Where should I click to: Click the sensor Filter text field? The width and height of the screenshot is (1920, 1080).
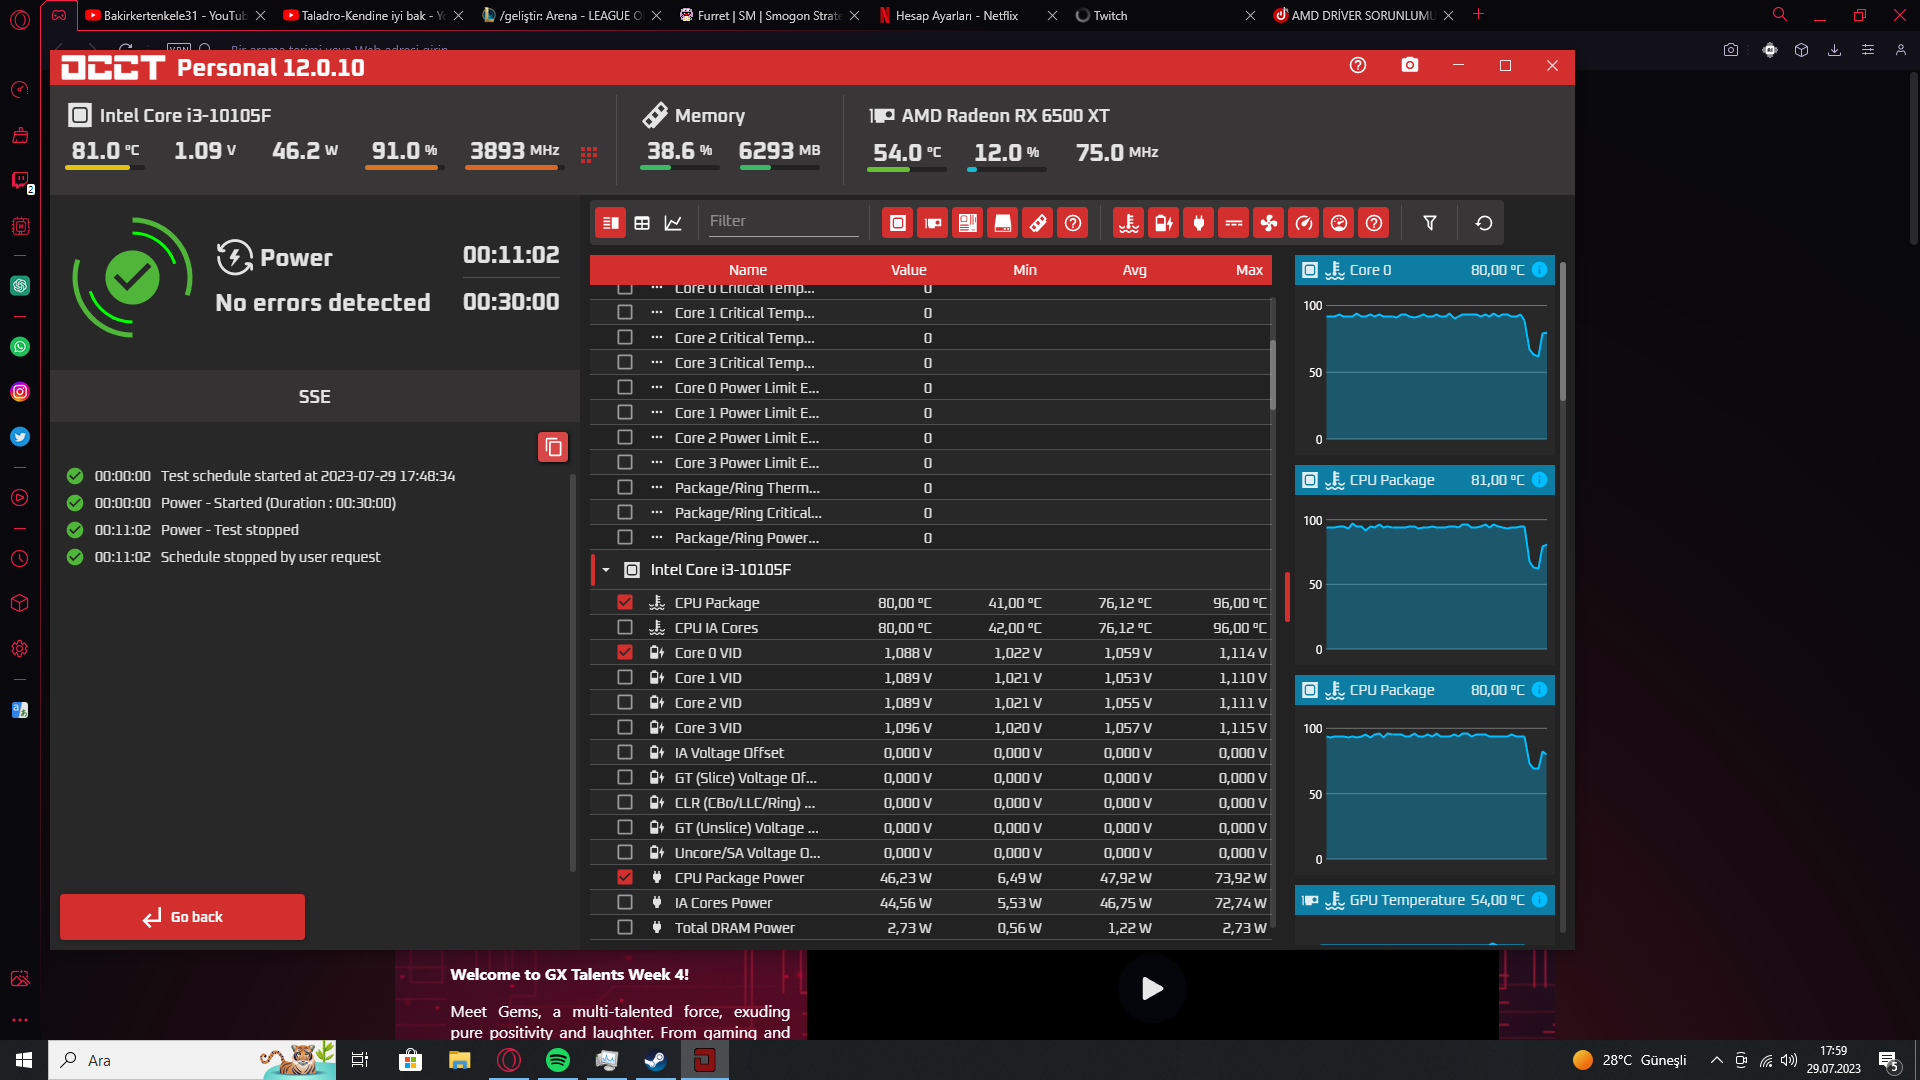coord(783,221)
